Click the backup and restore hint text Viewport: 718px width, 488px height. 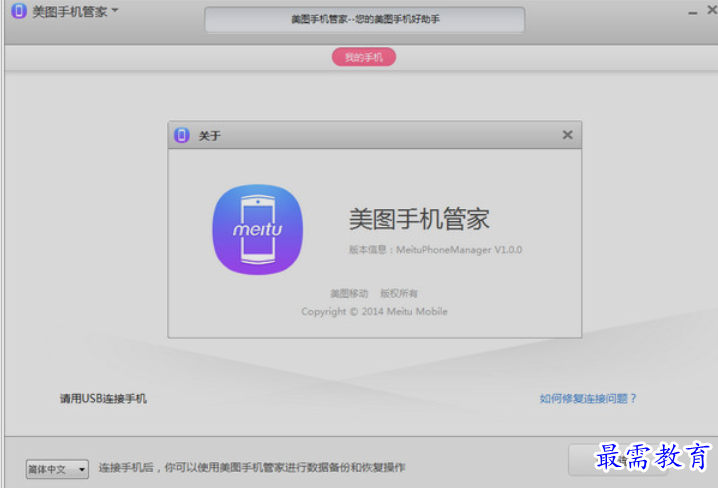point(252,467)
